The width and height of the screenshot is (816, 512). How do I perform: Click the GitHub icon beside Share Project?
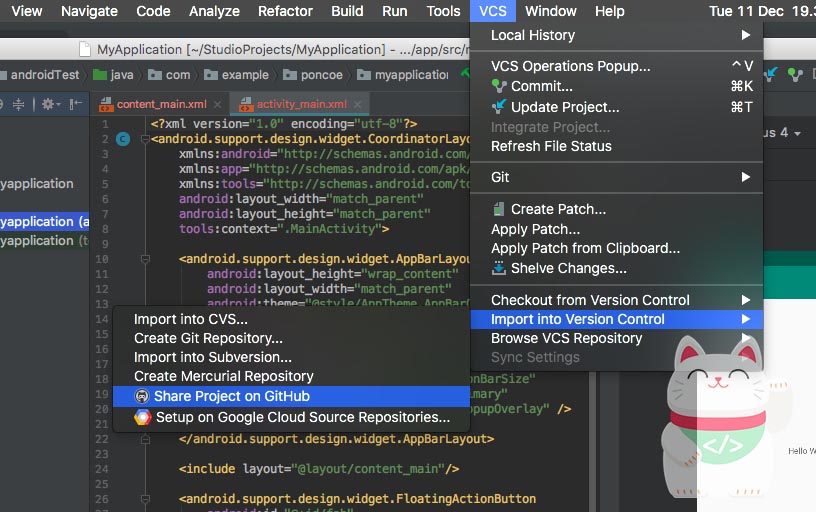pyautogui.click(x=142, y=396)
